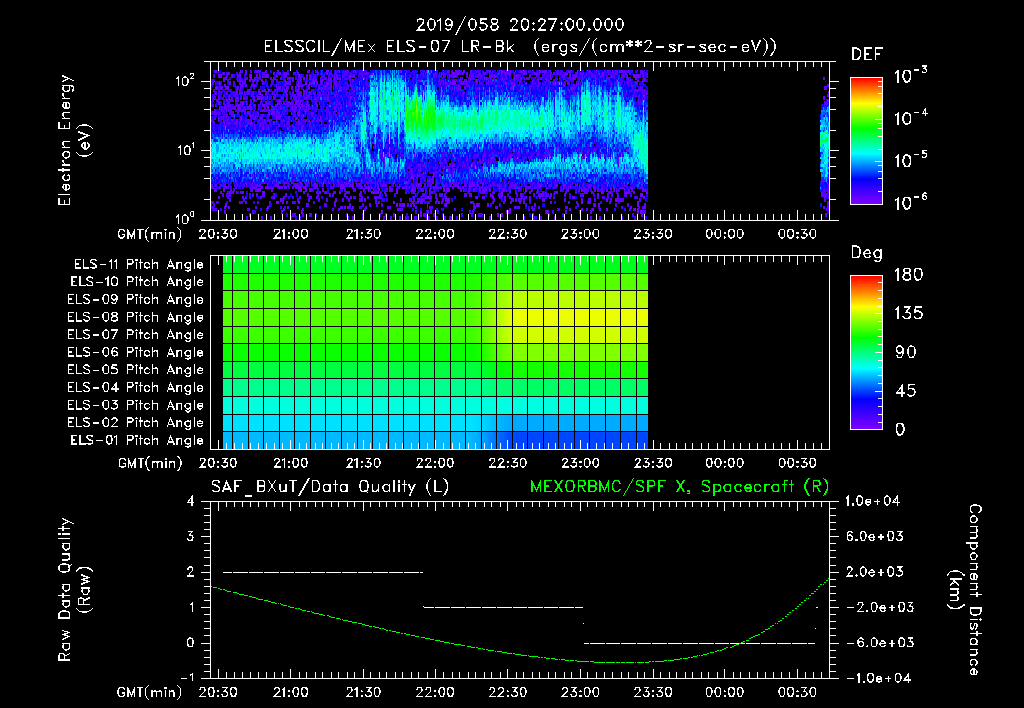
Task: Select the ELS-05 Pitch Angle row label
Action: click(x=136, y=370)
